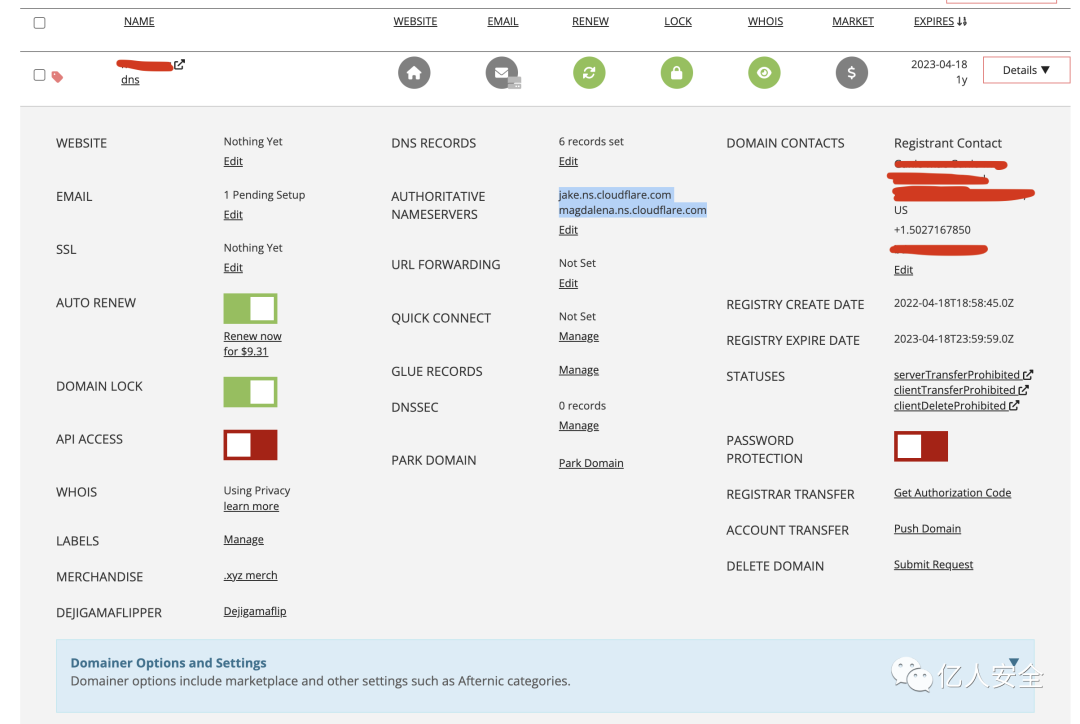This screenshot has width=1080, height=724.
Task: Edit the Email pending setup
Action: (x=233, y=215)
